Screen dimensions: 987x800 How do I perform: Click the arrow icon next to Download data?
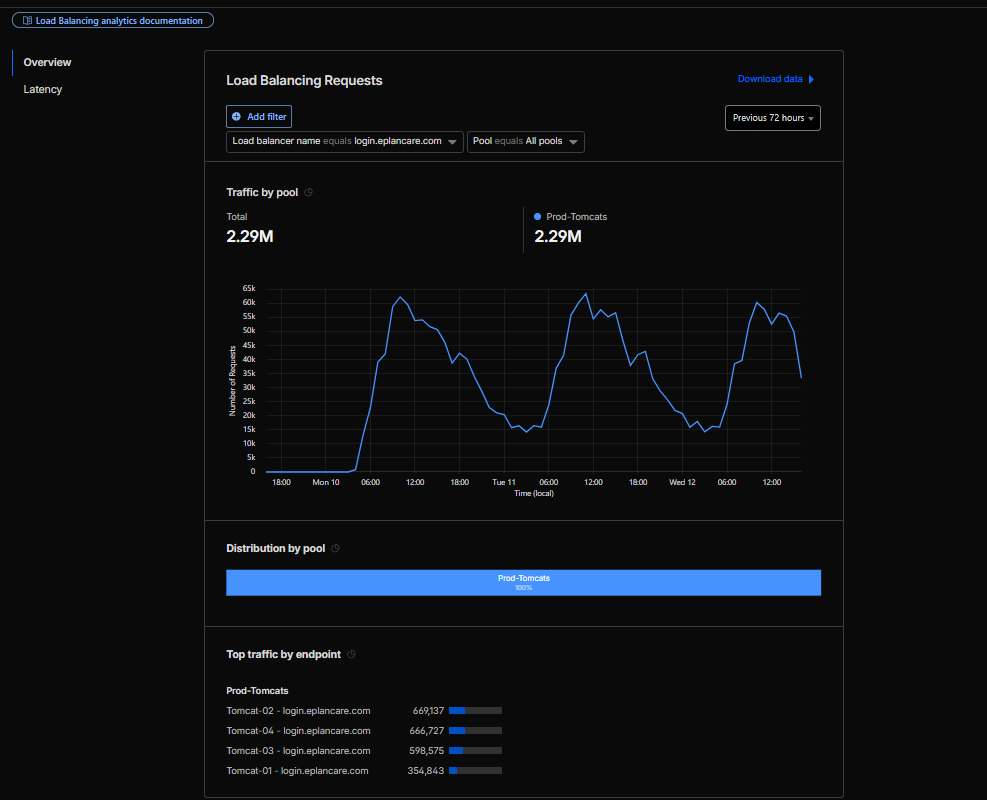tap(811, 79)
